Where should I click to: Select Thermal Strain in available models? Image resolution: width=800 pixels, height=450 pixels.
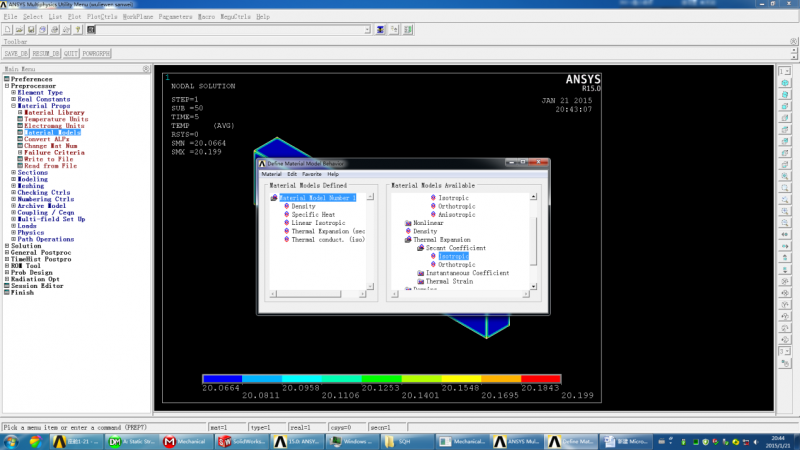pos(449,282)
